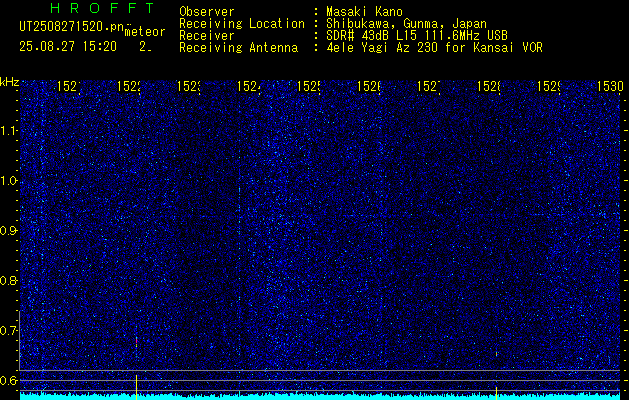Click the small meteor echo near 1528

(x=497, y=354)
